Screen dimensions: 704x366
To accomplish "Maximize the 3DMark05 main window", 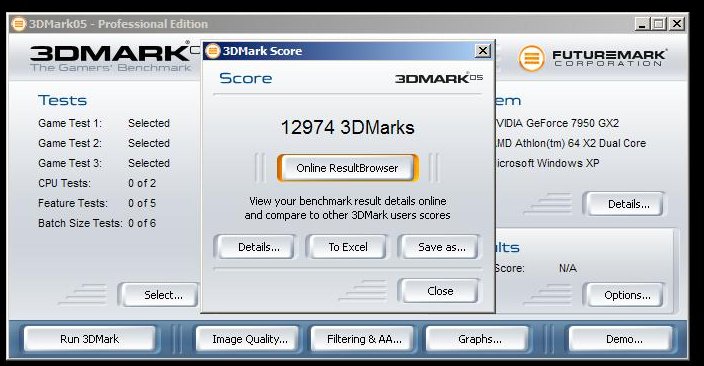I will (659, 24).
